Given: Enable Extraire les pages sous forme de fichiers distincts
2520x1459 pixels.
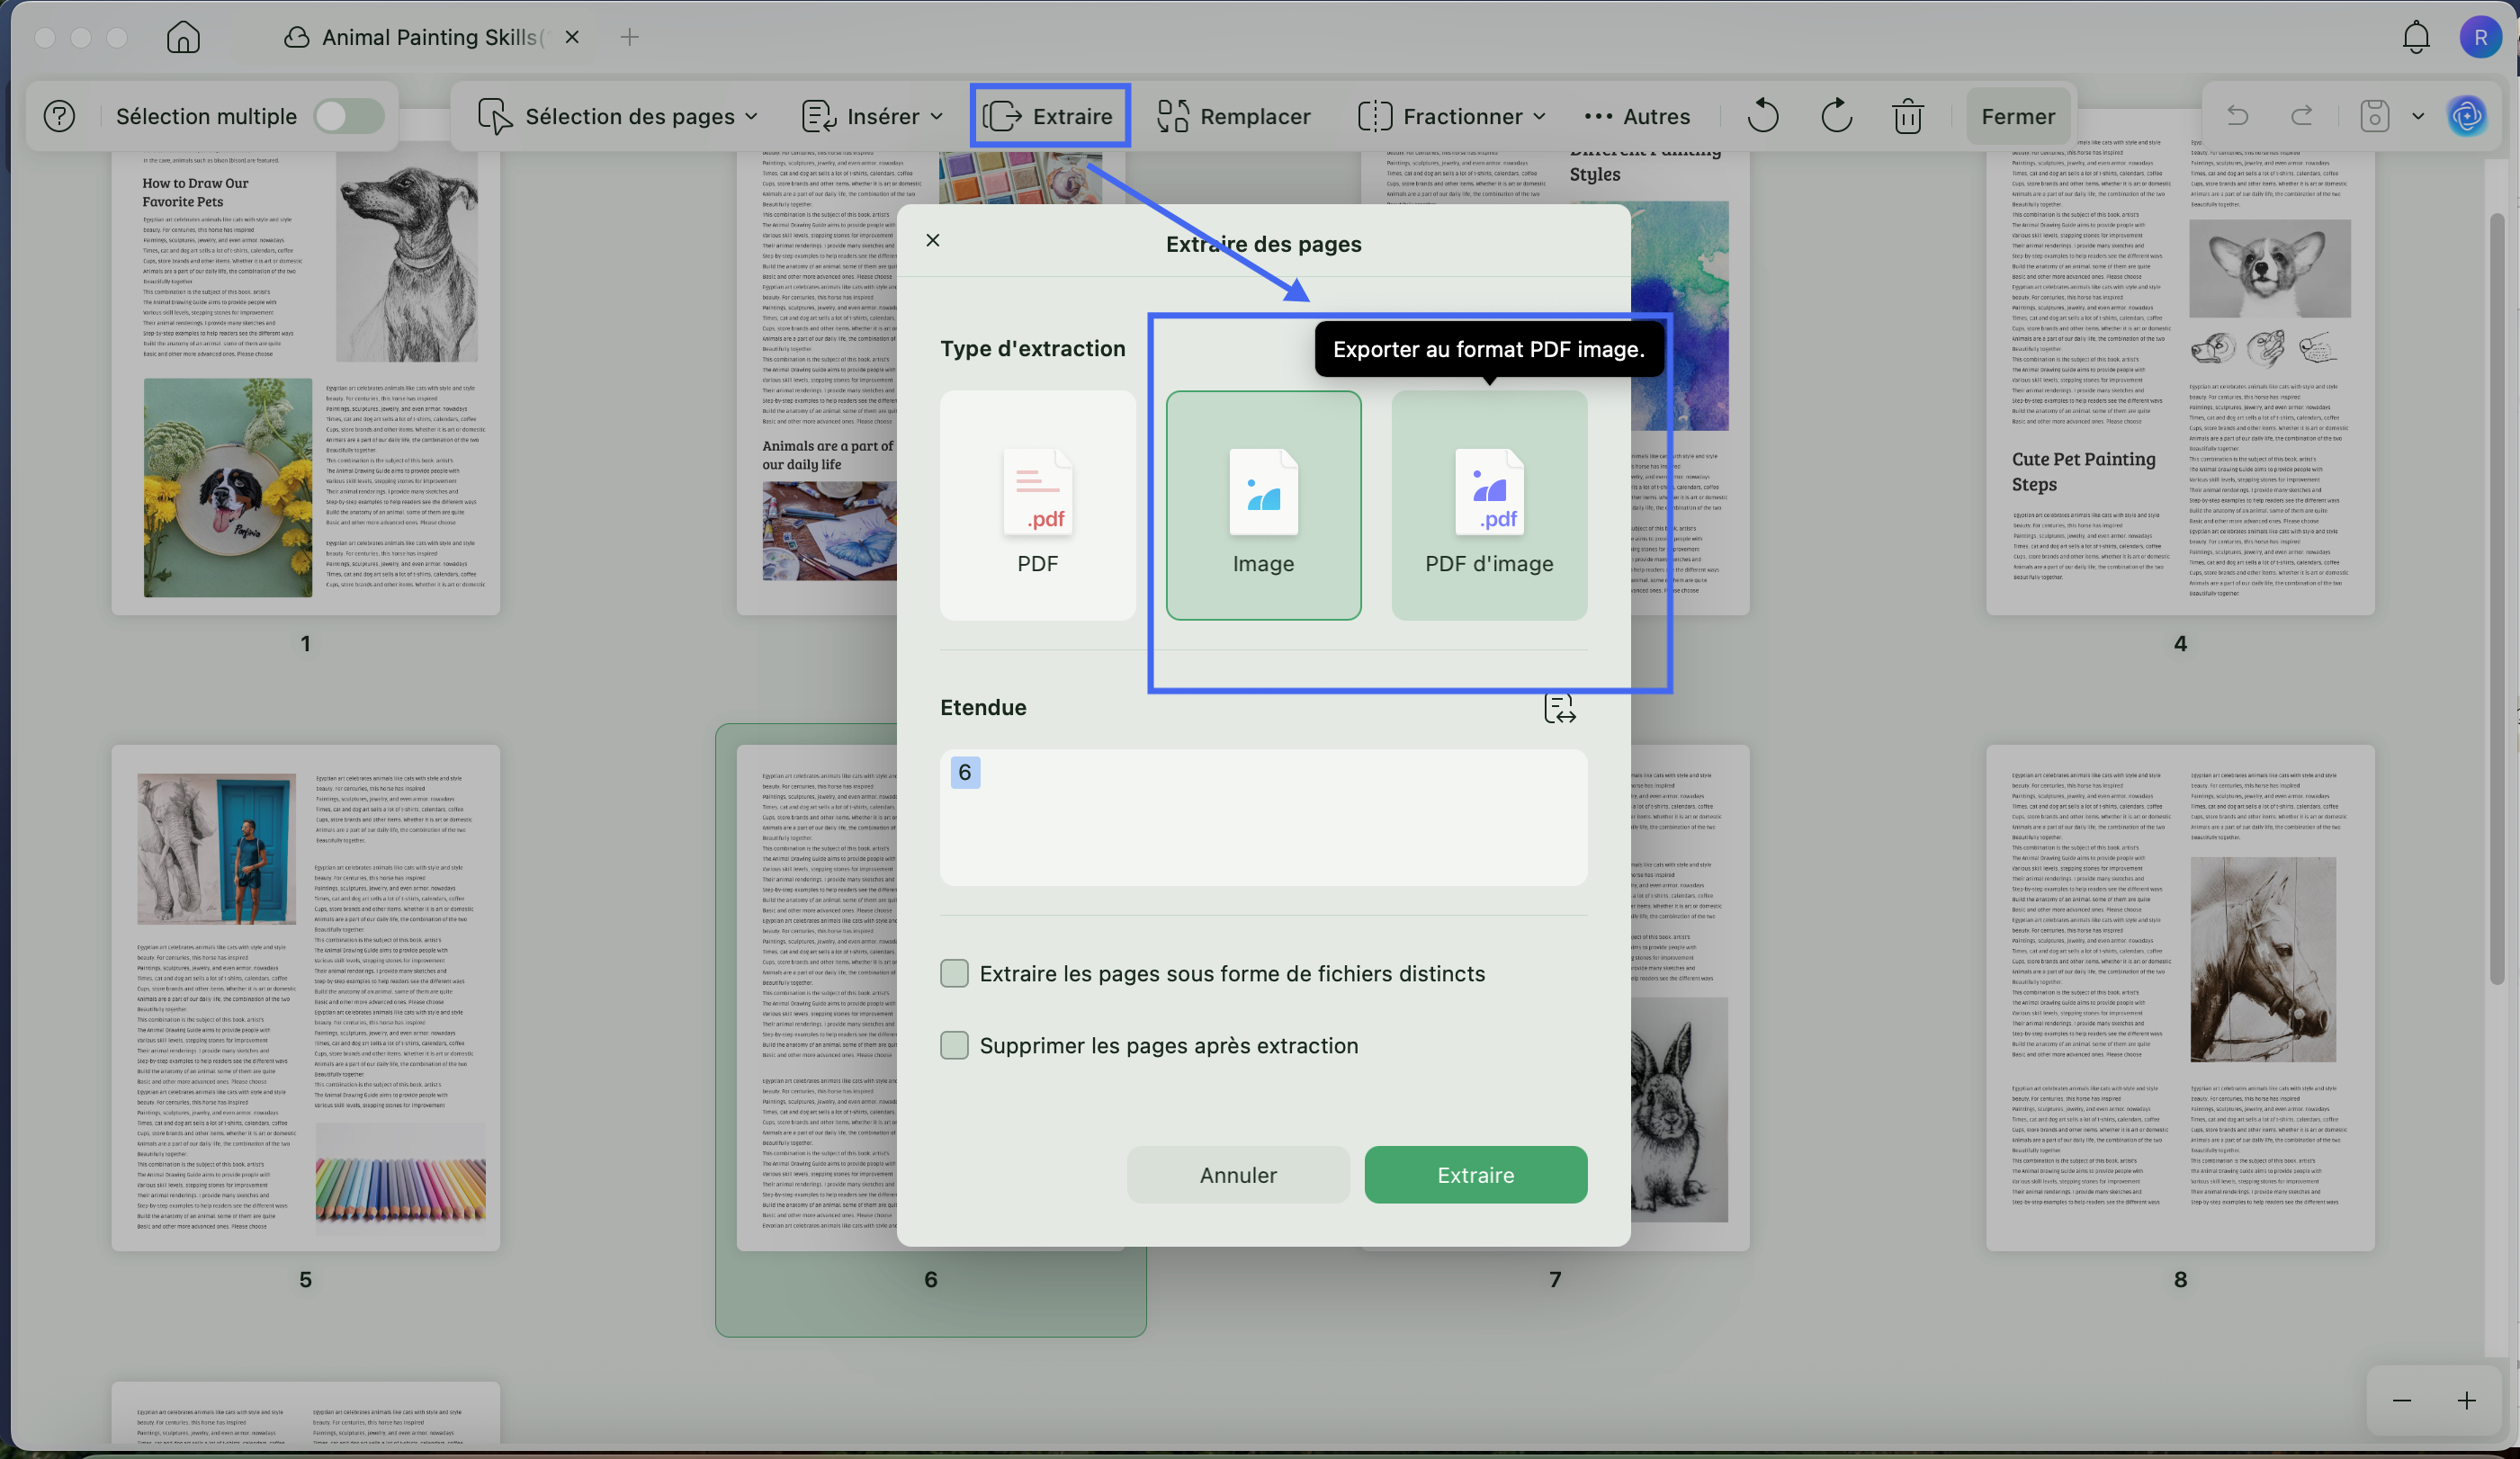Looking at the screenshot, I should [x=954, y=973].
